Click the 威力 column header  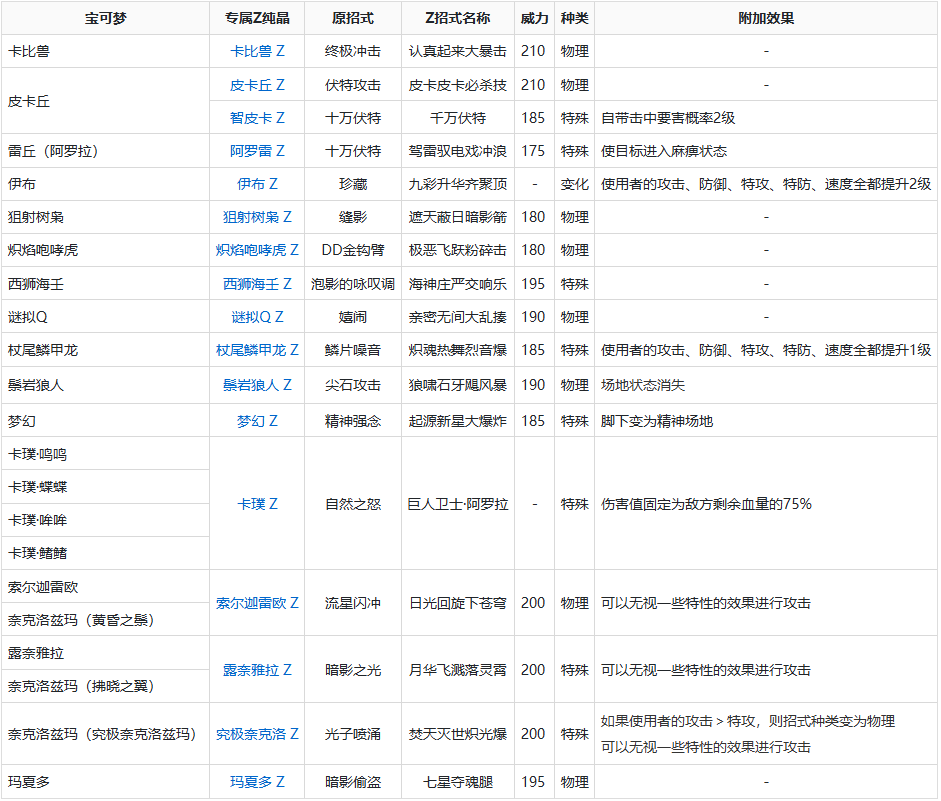coord(534,18)
